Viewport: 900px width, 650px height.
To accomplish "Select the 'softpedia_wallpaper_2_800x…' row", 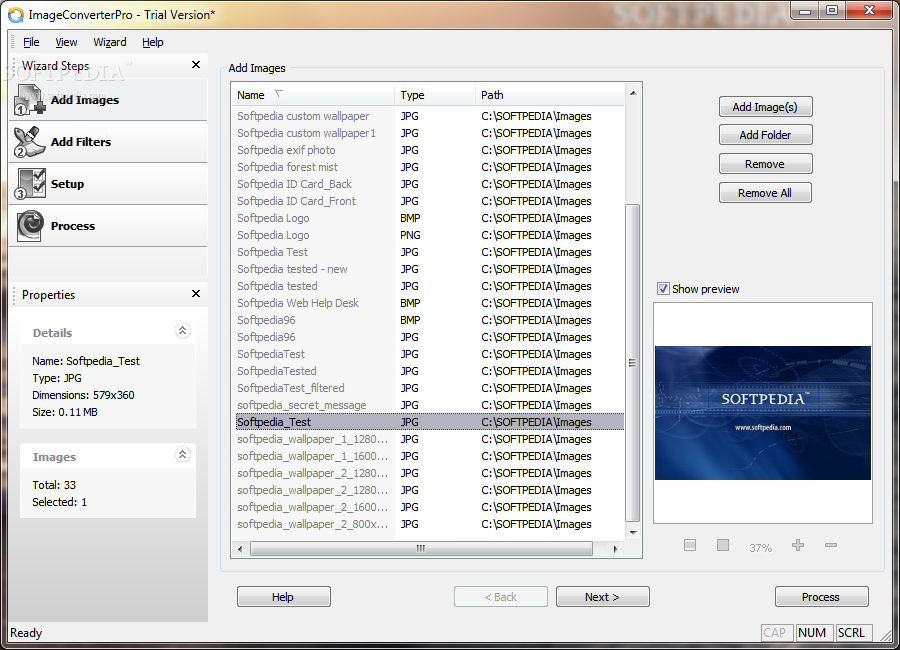I will tap(428, 524).
